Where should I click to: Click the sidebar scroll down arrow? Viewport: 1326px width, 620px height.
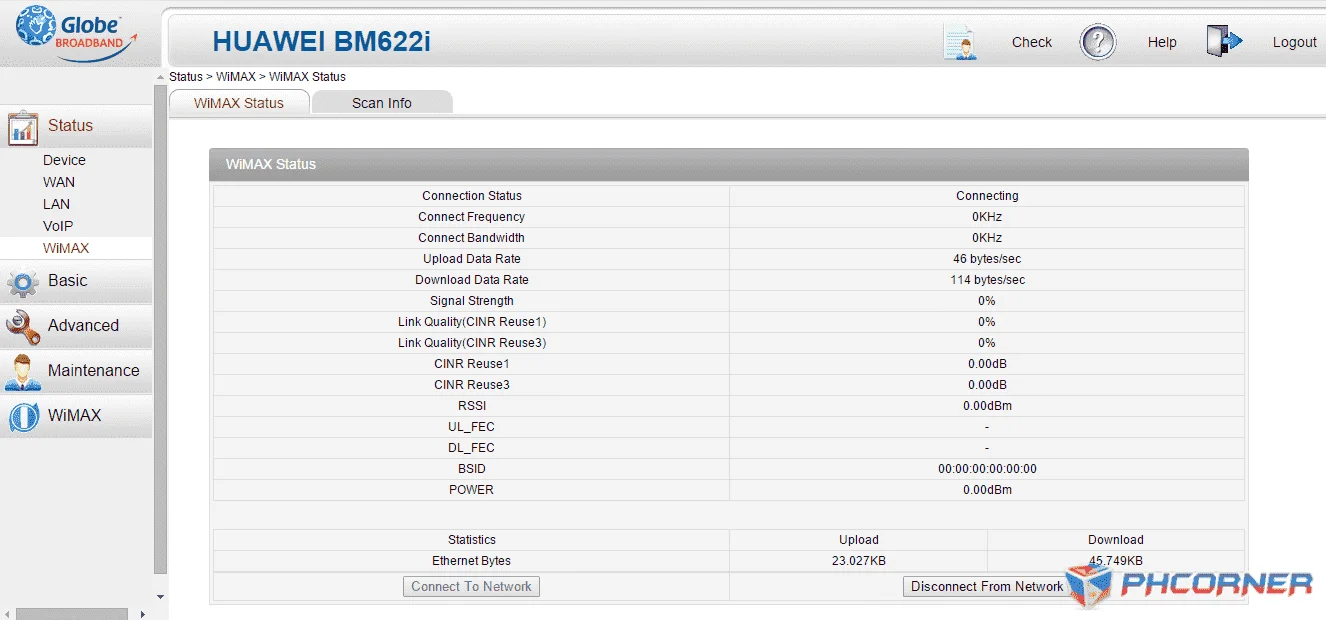[x=160, y=597]
